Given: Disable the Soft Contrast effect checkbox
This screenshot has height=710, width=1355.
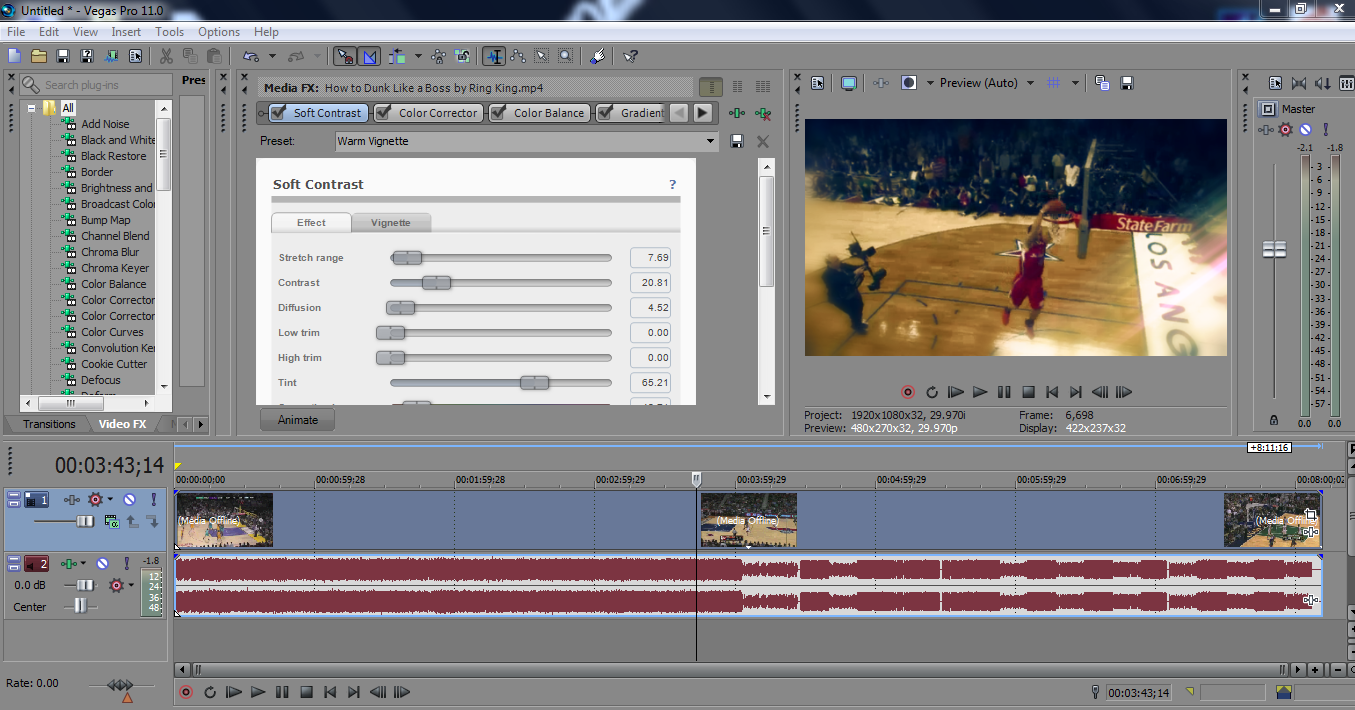Looking at the screenshot, I should click(x=277, y=113).
